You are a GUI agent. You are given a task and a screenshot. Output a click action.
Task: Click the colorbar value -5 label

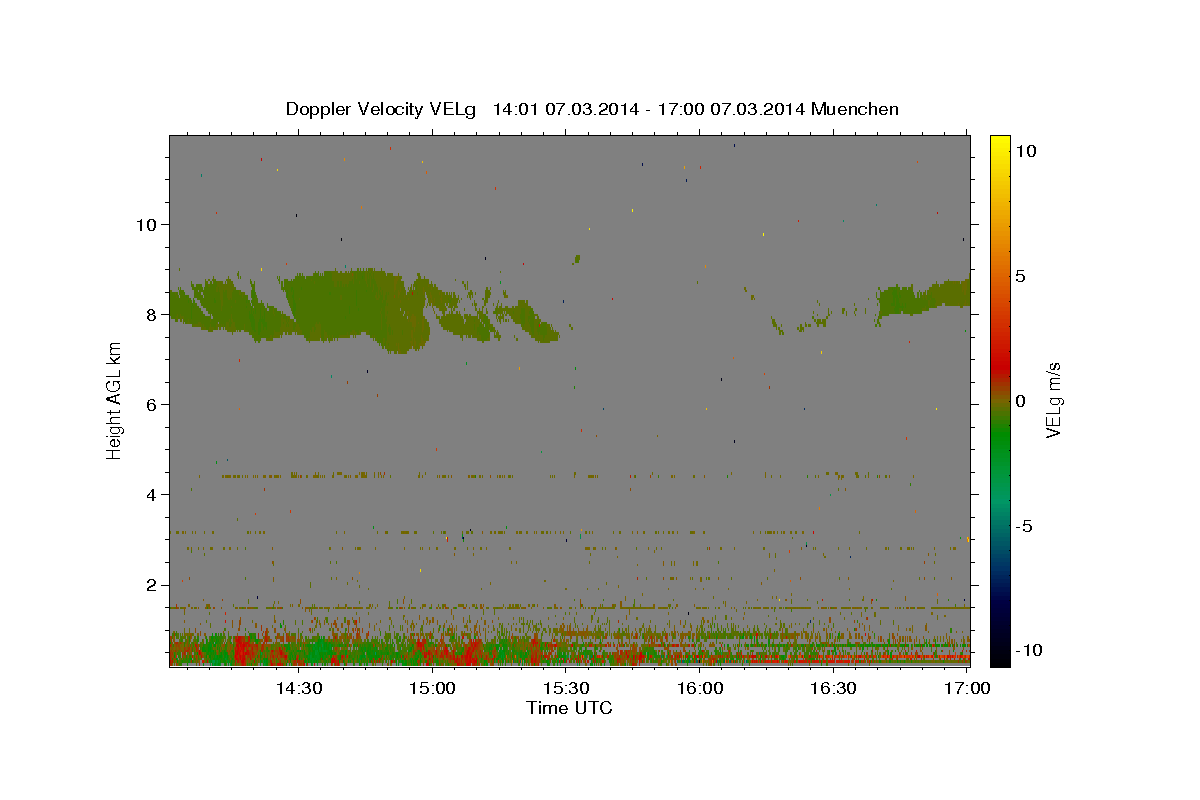1022,526
